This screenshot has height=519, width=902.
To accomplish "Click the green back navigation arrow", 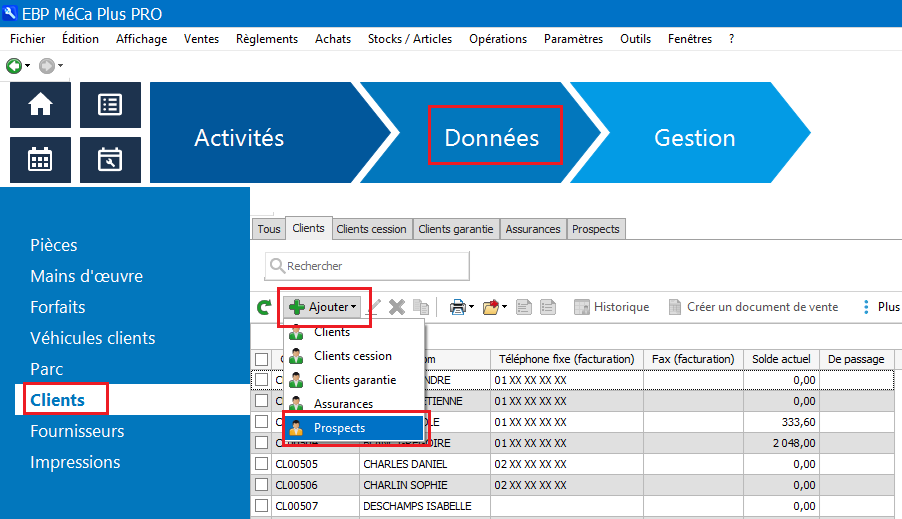I will [x=14, y=66].
